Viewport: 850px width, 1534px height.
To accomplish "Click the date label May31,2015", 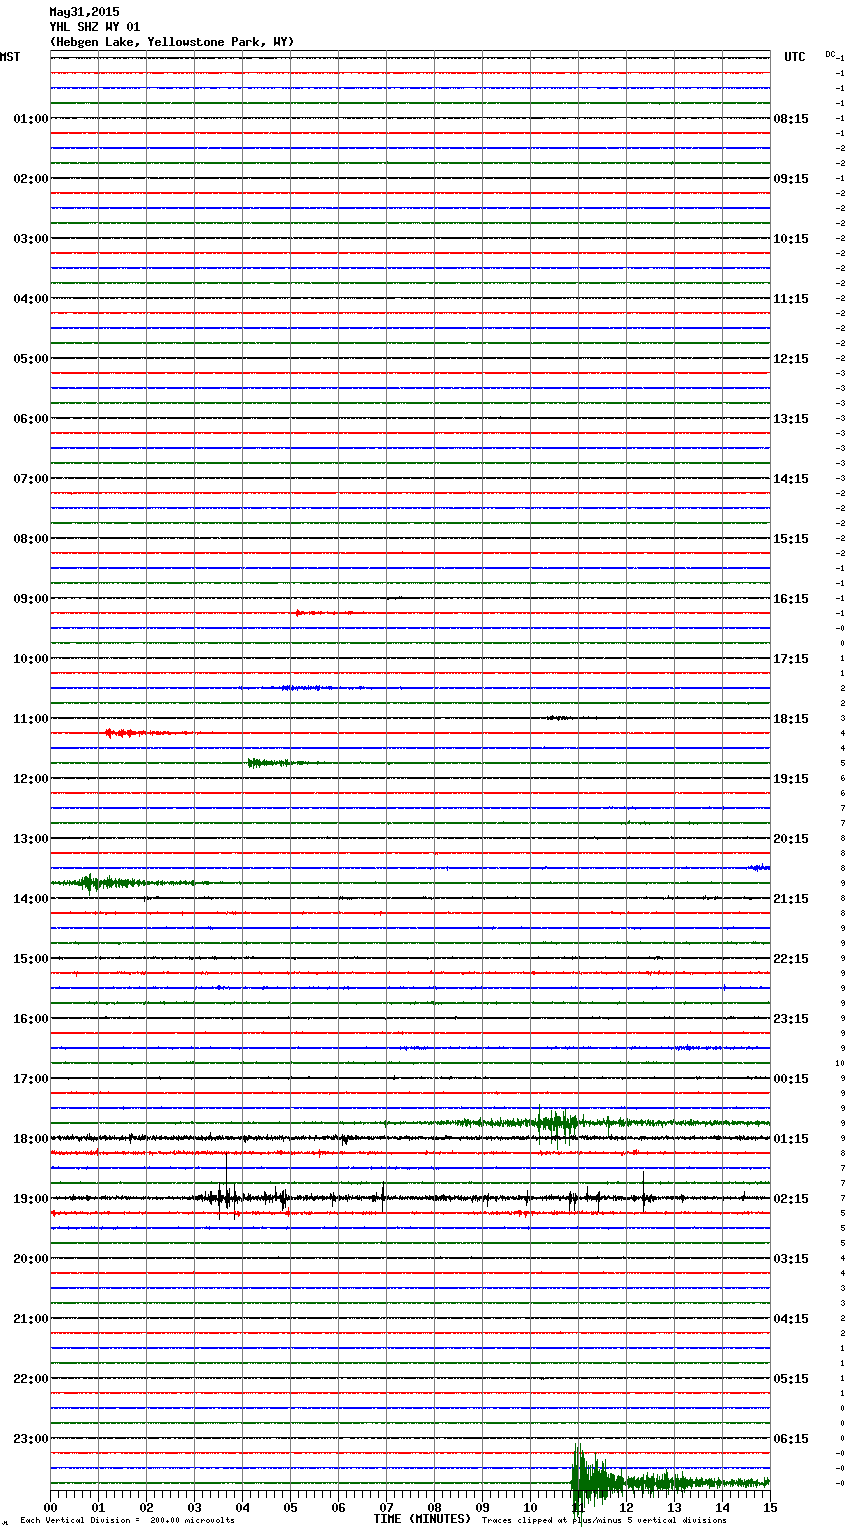I will (84, 12).
